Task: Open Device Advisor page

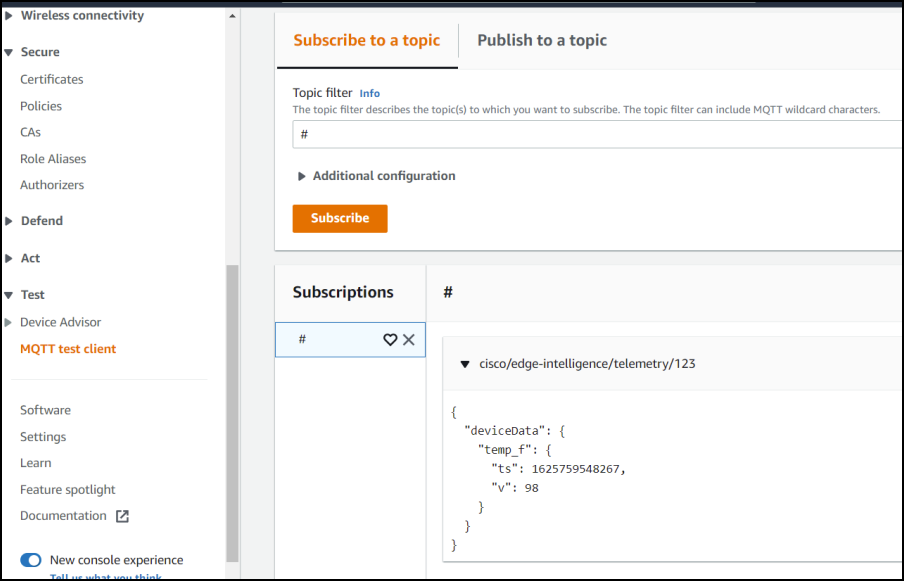Action: pos(61,322)
